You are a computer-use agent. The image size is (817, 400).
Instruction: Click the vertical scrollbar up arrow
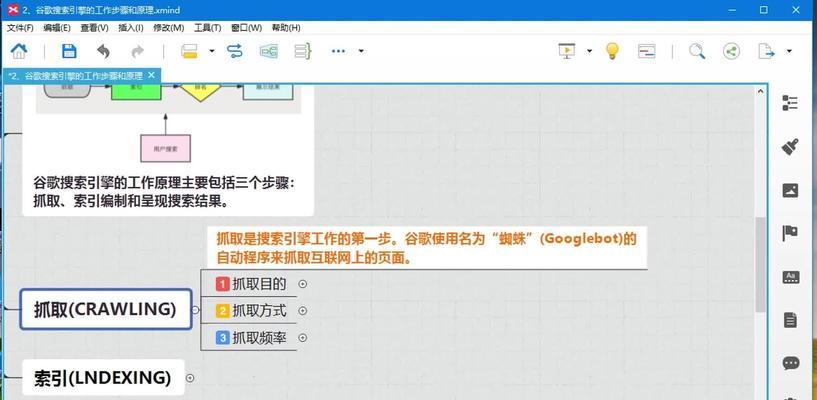click(760, 92)
